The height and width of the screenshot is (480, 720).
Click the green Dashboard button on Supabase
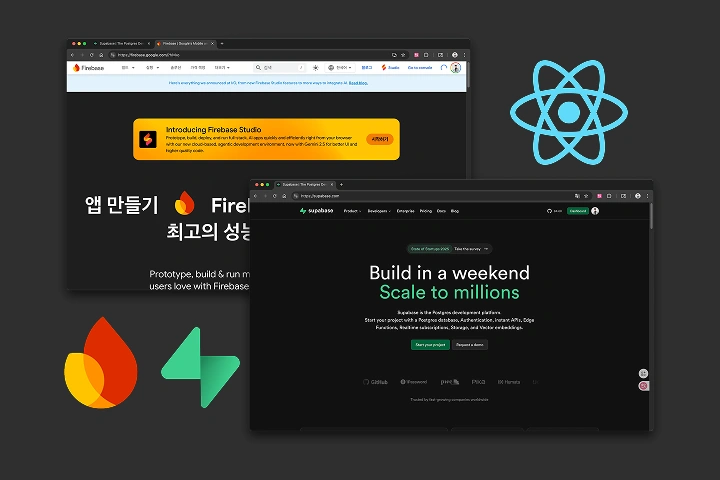coord(578,211)
